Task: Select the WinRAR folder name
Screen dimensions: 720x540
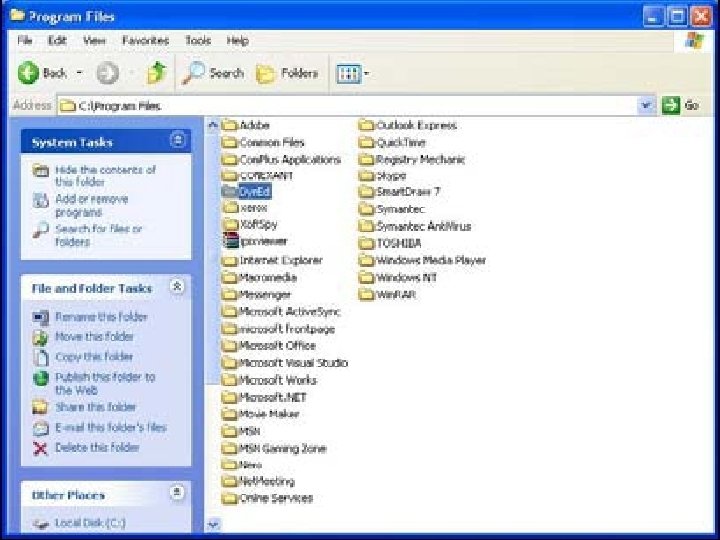Action: click(396, 294)
